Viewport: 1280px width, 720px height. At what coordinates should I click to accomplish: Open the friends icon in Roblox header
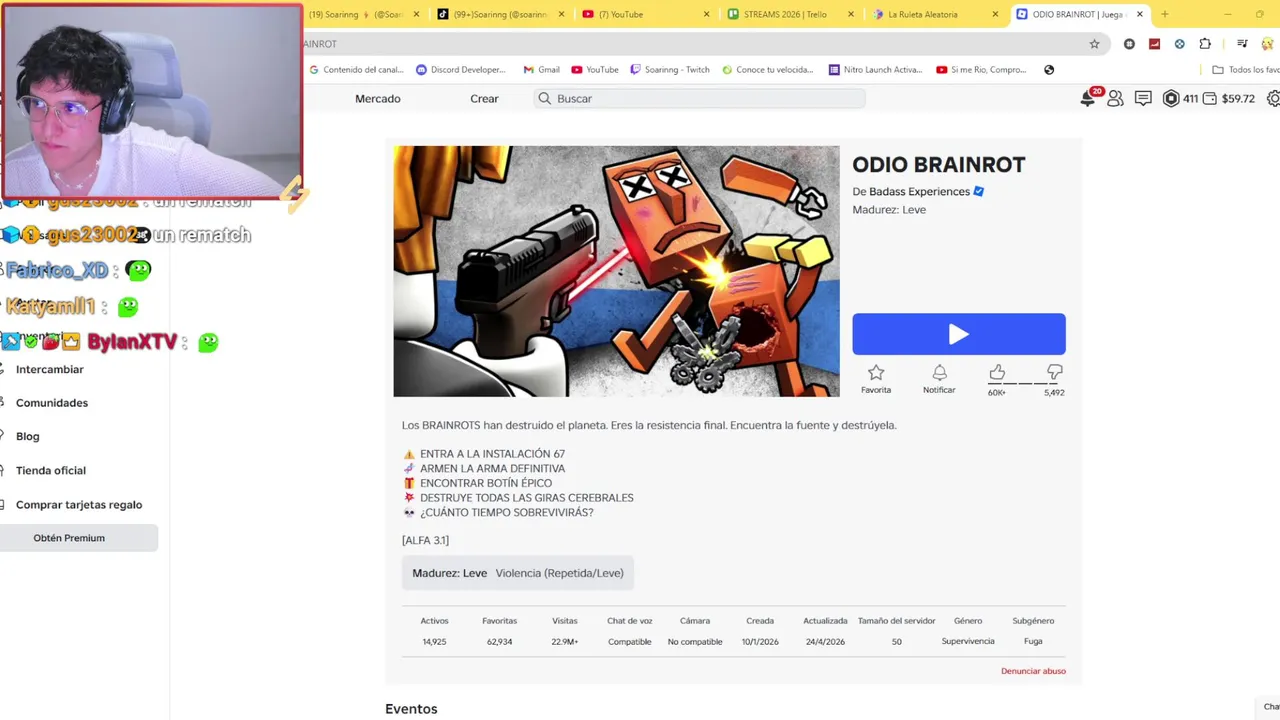[x=1115, y=98]
